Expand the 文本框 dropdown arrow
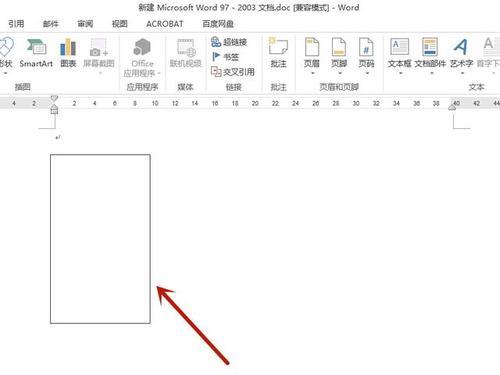500x375 pixels. point(400,73)
